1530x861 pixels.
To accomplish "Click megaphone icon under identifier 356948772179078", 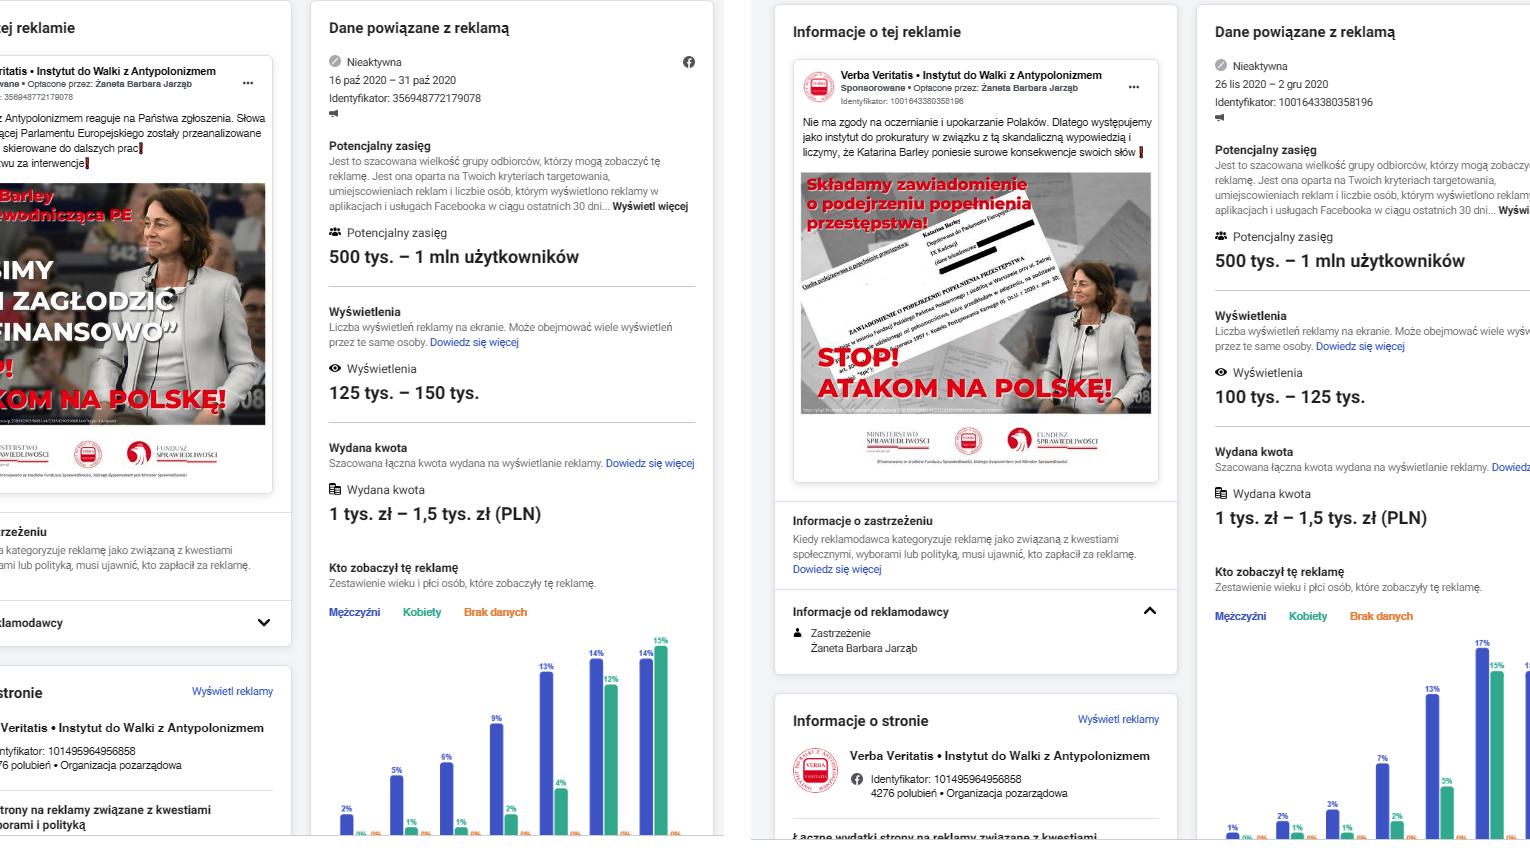I will [334, 114].
